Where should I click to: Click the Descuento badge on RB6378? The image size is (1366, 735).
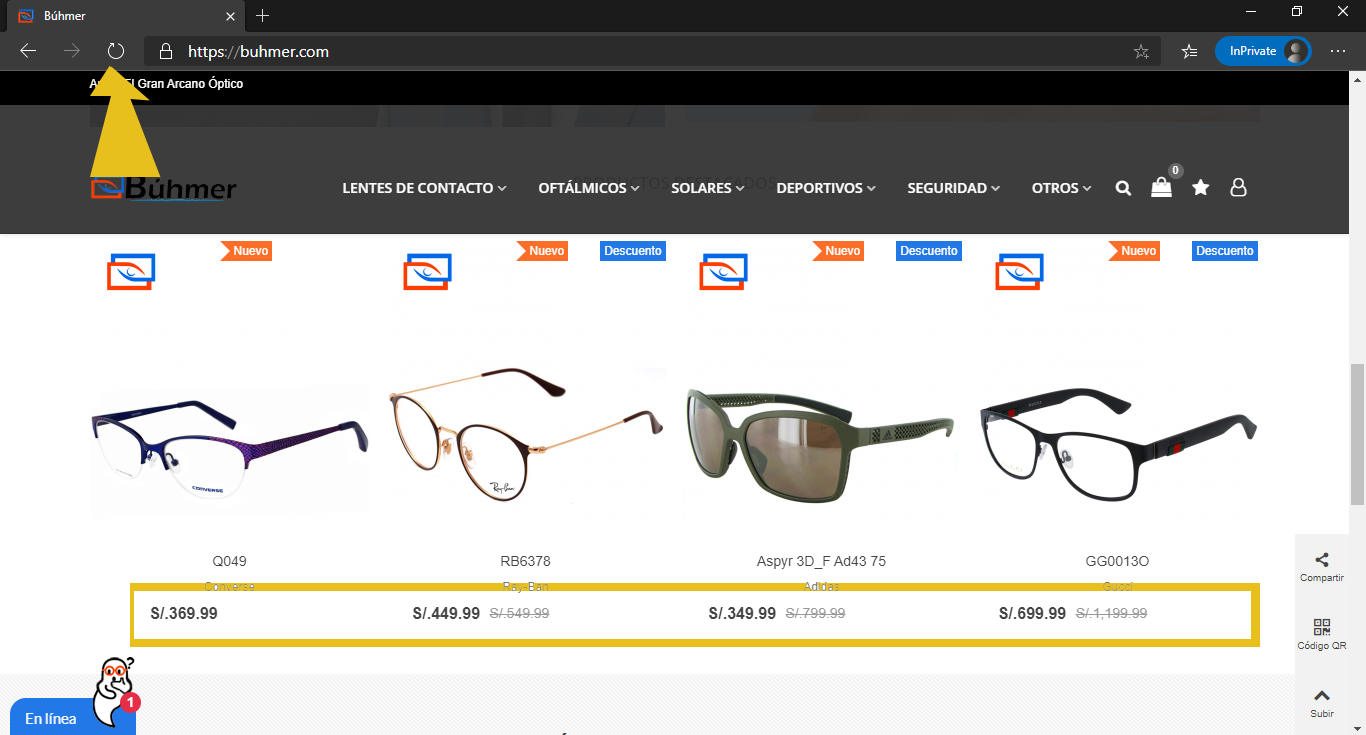(633, 251)
